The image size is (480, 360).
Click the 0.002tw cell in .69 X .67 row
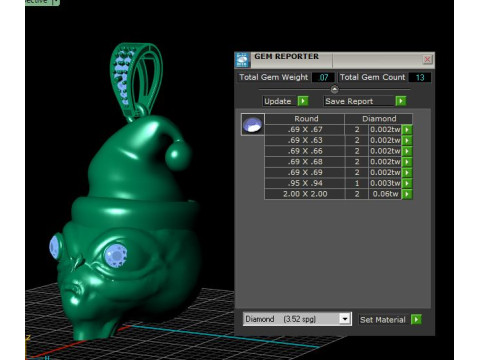tap(385, 129)
